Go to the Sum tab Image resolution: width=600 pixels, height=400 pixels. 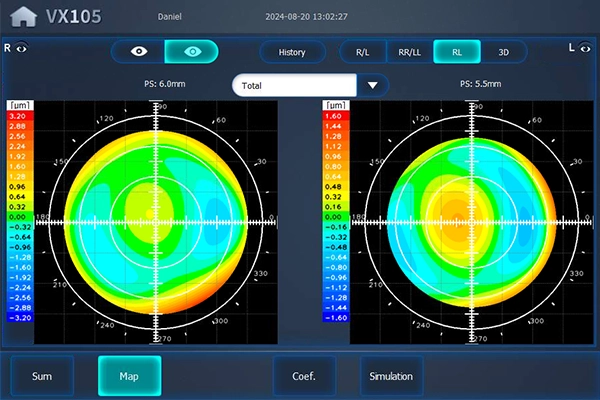tap(42, 376)
